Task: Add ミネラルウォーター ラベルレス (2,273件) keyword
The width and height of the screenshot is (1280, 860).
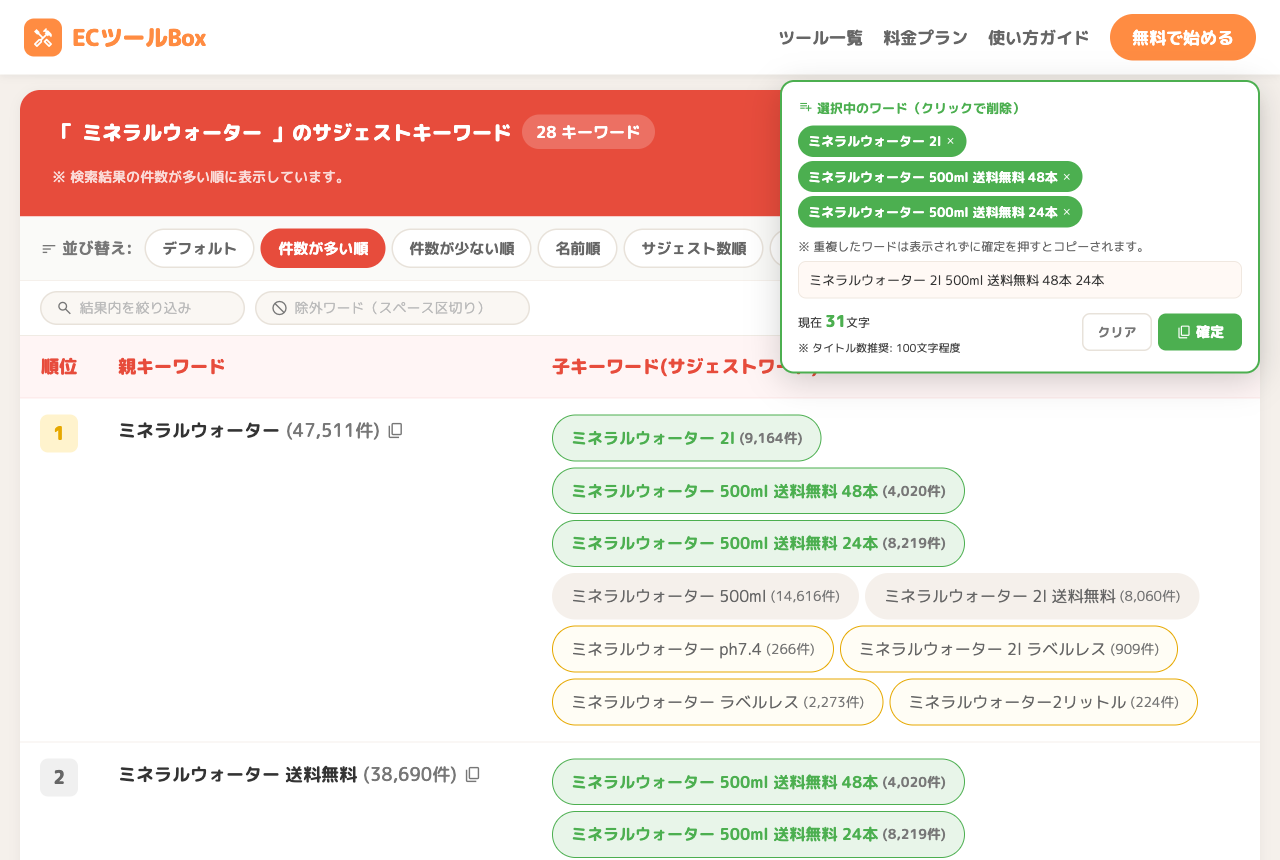Action: point(718,702)
